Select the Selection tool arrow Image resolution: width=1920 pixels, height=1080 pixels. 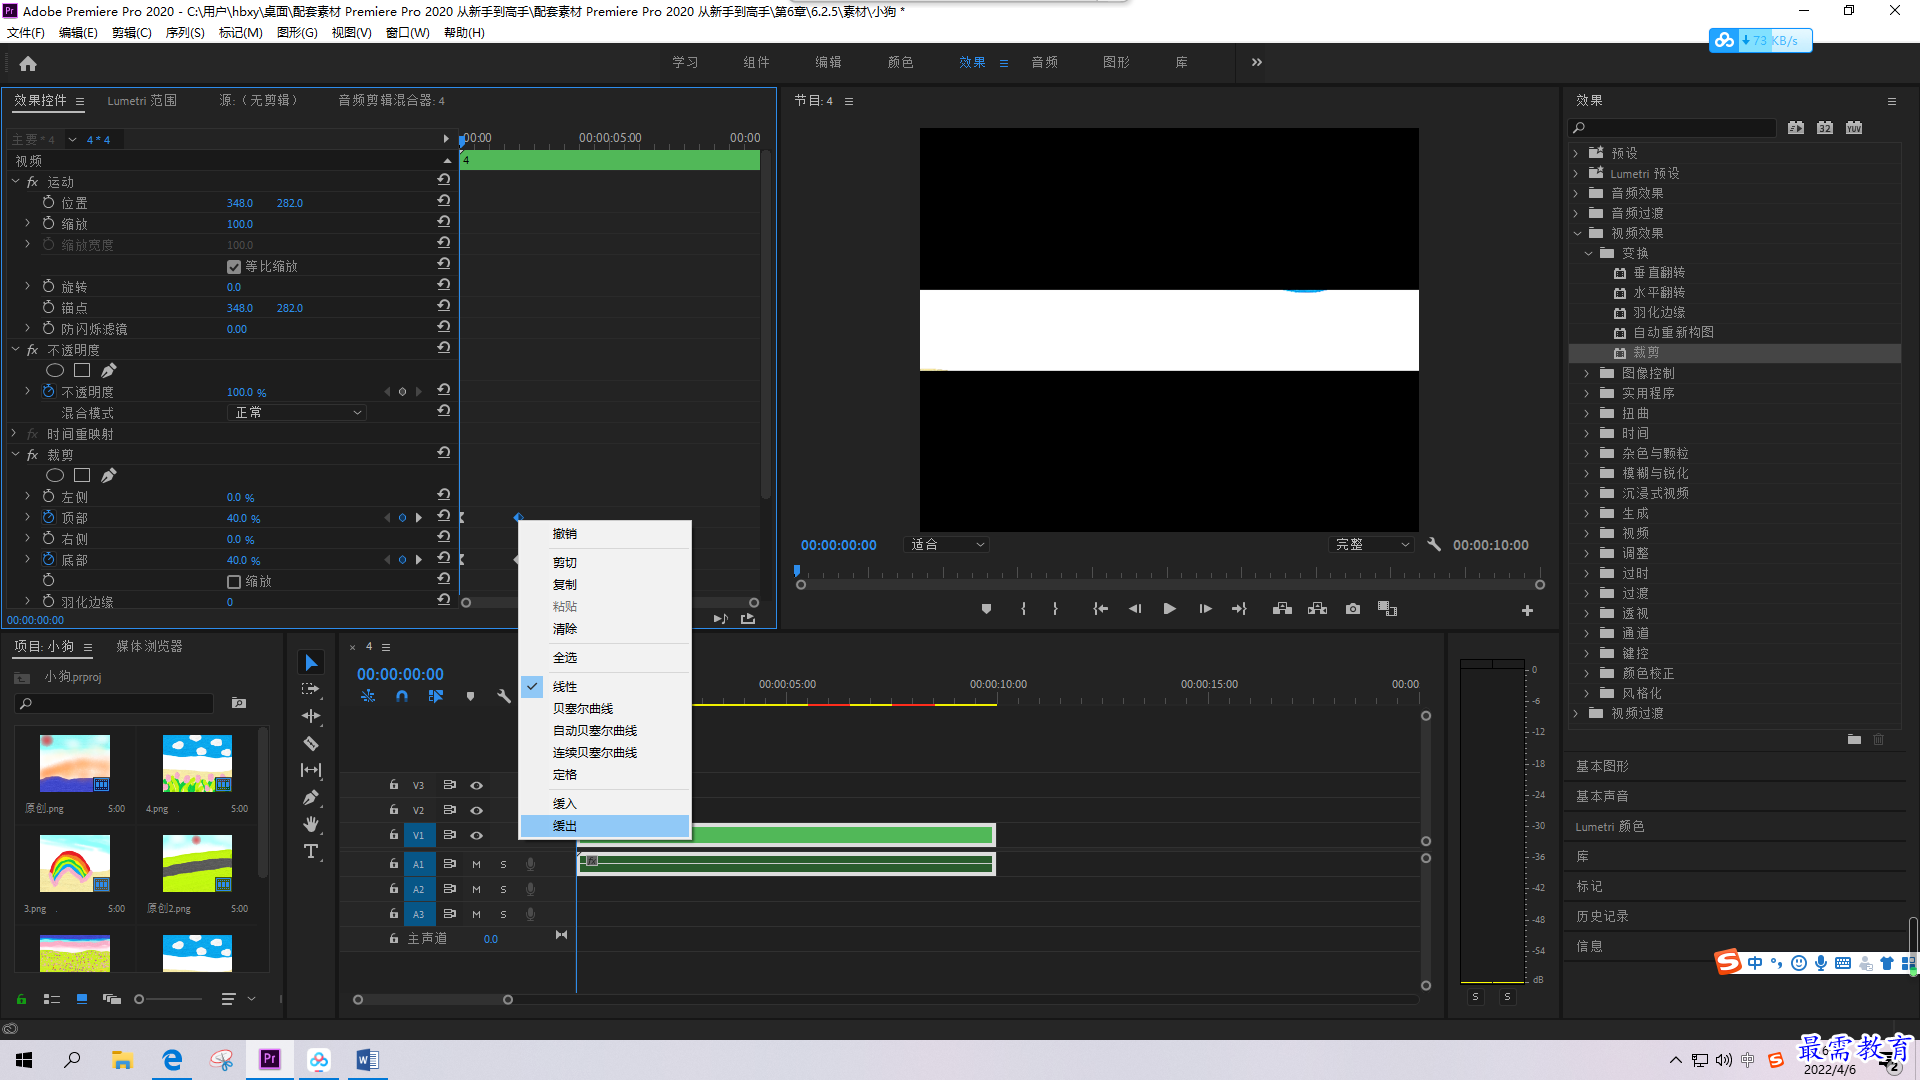[x=311, y=663]
